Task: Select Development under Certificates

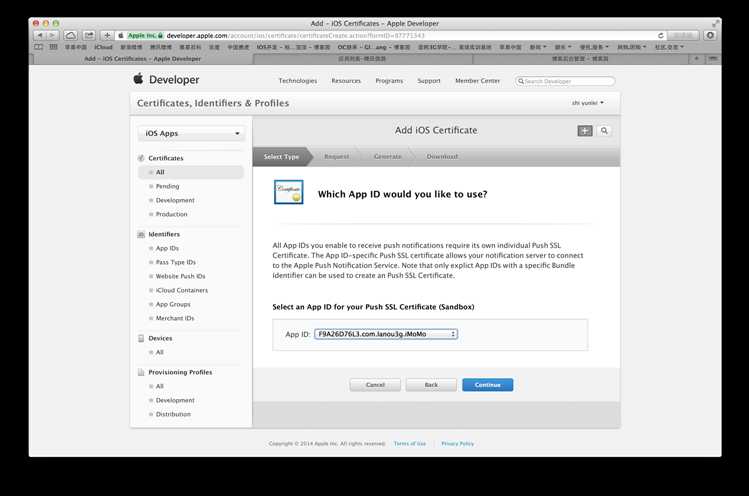Action: 175,200
